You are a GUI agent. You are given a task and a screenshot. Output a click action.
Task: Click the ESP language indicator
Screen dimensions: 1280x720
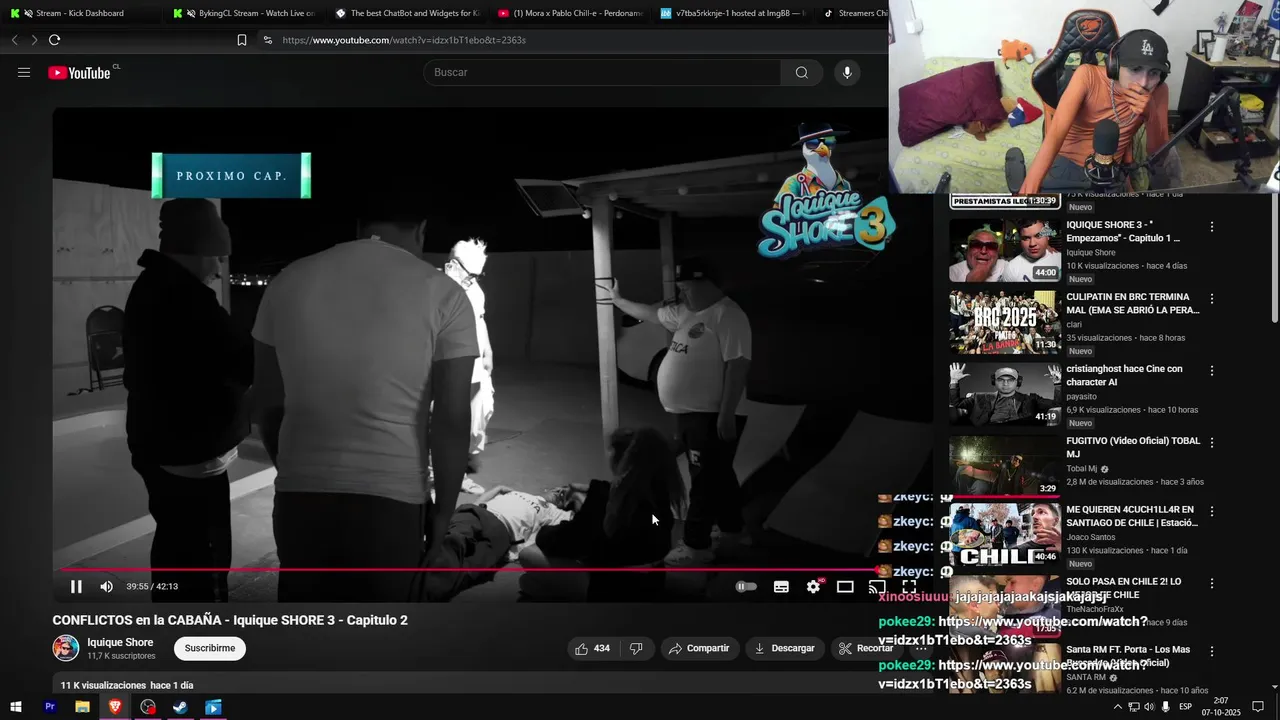pyautogui.click(x=1185, y=707)
